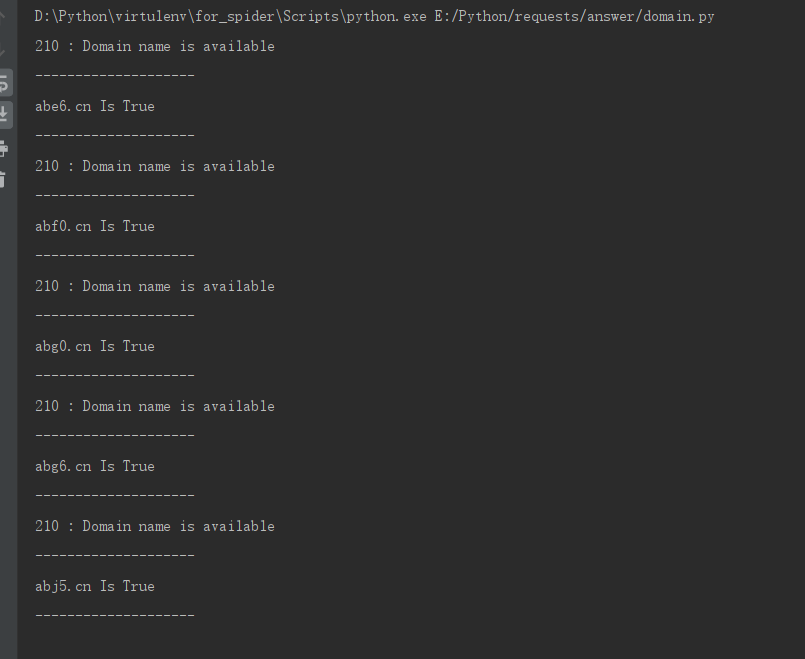
Task: Click the availability message directly above abe6.cn
Action: (155, 46)
